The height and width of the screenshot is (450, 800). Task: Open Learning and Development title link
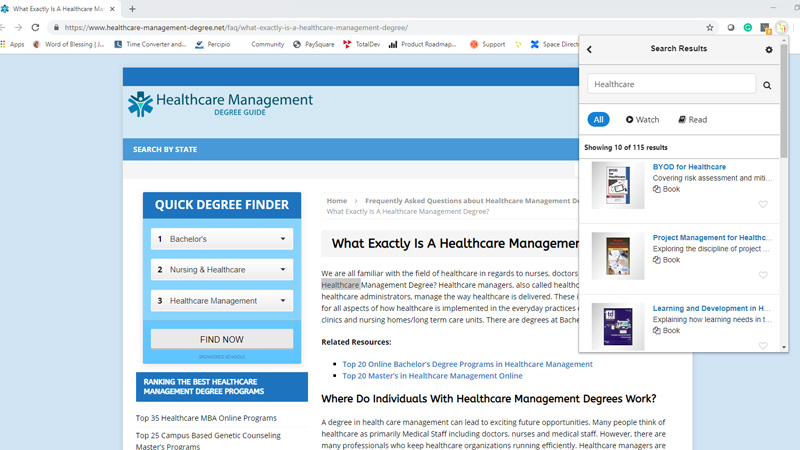pyautogui.click(x=712, y=308)
